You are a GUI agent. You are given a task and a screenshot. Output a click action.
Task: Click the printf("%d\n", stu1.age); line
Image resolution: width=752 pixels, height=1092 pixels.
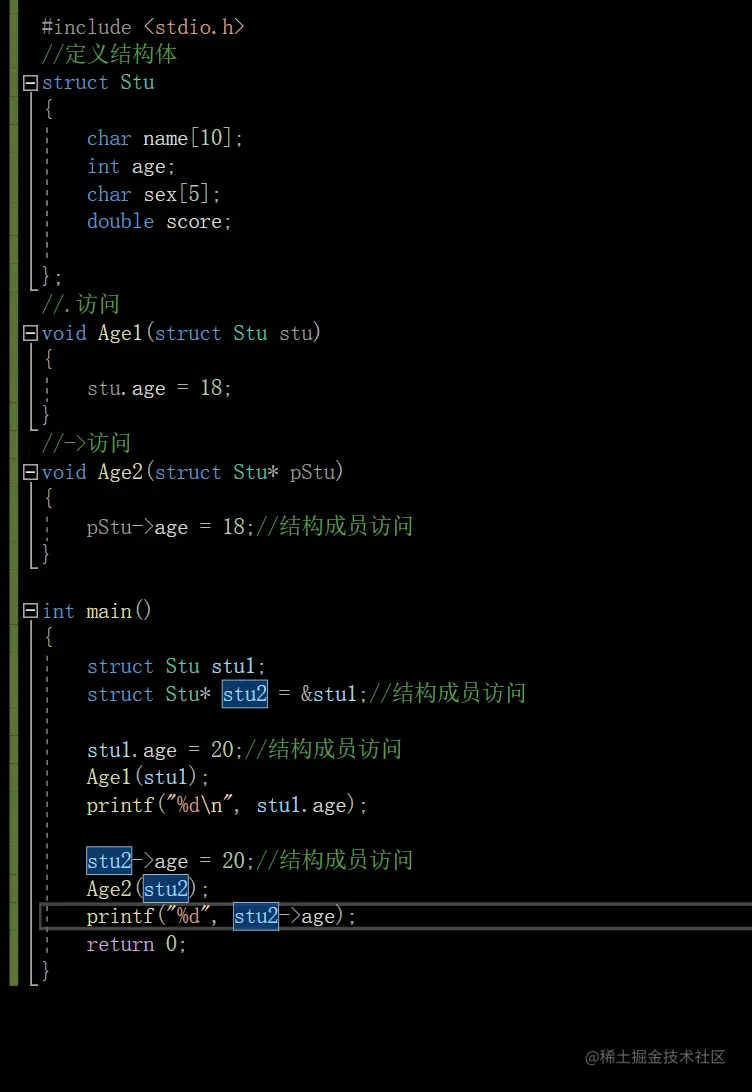point(227,806)
